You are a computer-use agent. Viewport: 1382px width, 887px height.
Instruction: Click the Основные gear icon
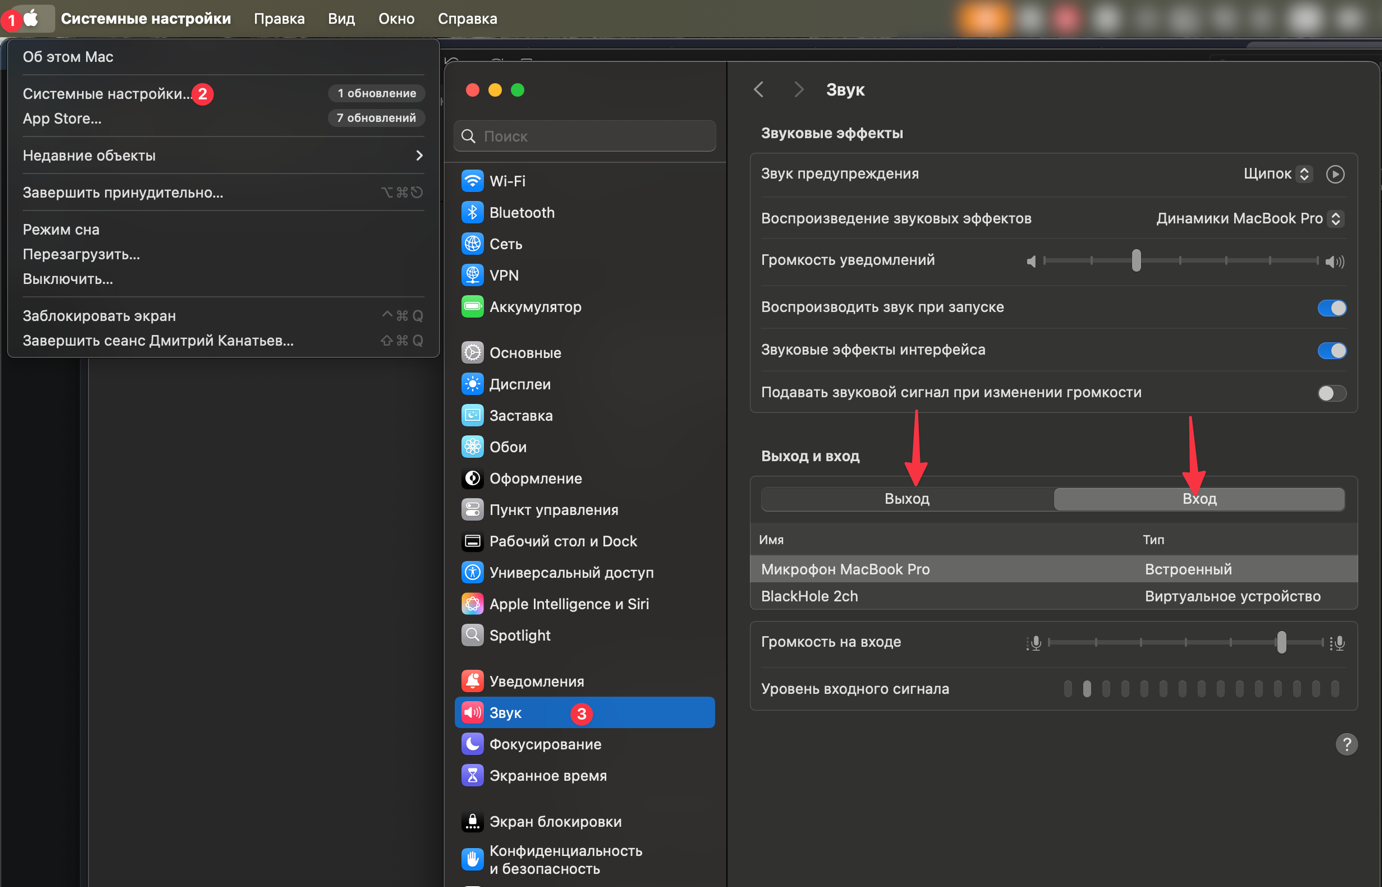pos(472,353)
